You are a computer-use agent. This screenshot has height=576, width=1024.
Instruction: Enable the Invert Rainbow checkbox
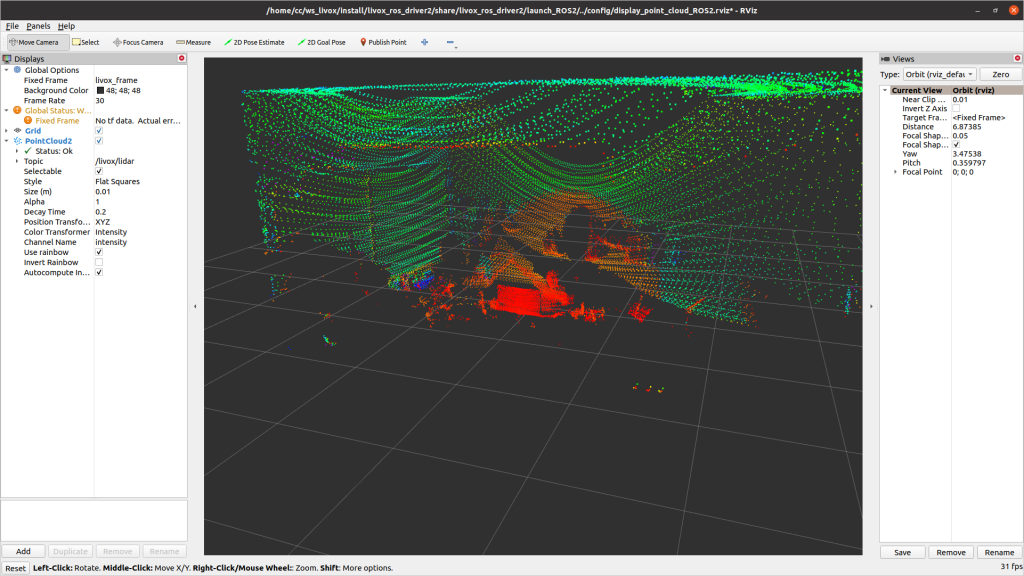99,262
